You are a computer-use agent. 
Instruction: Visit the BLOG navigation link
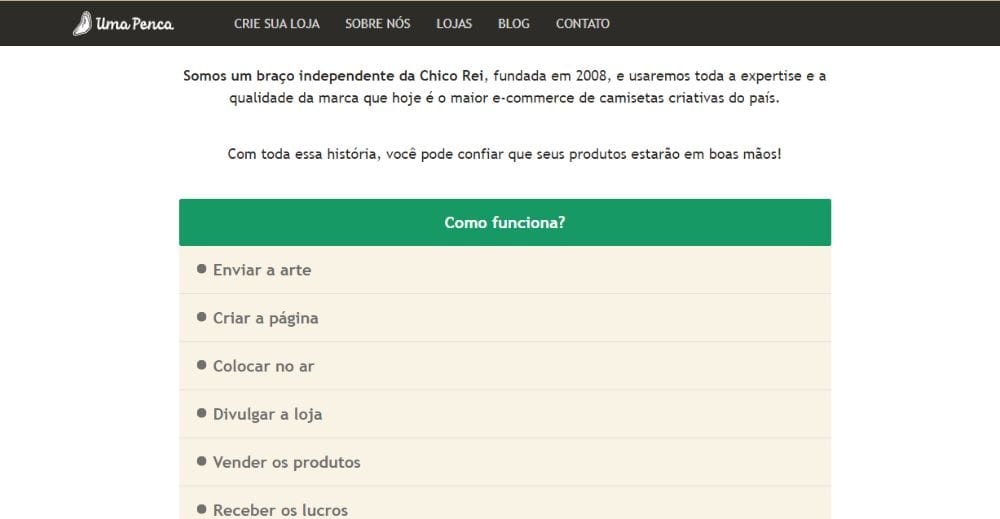click(513, 23)
